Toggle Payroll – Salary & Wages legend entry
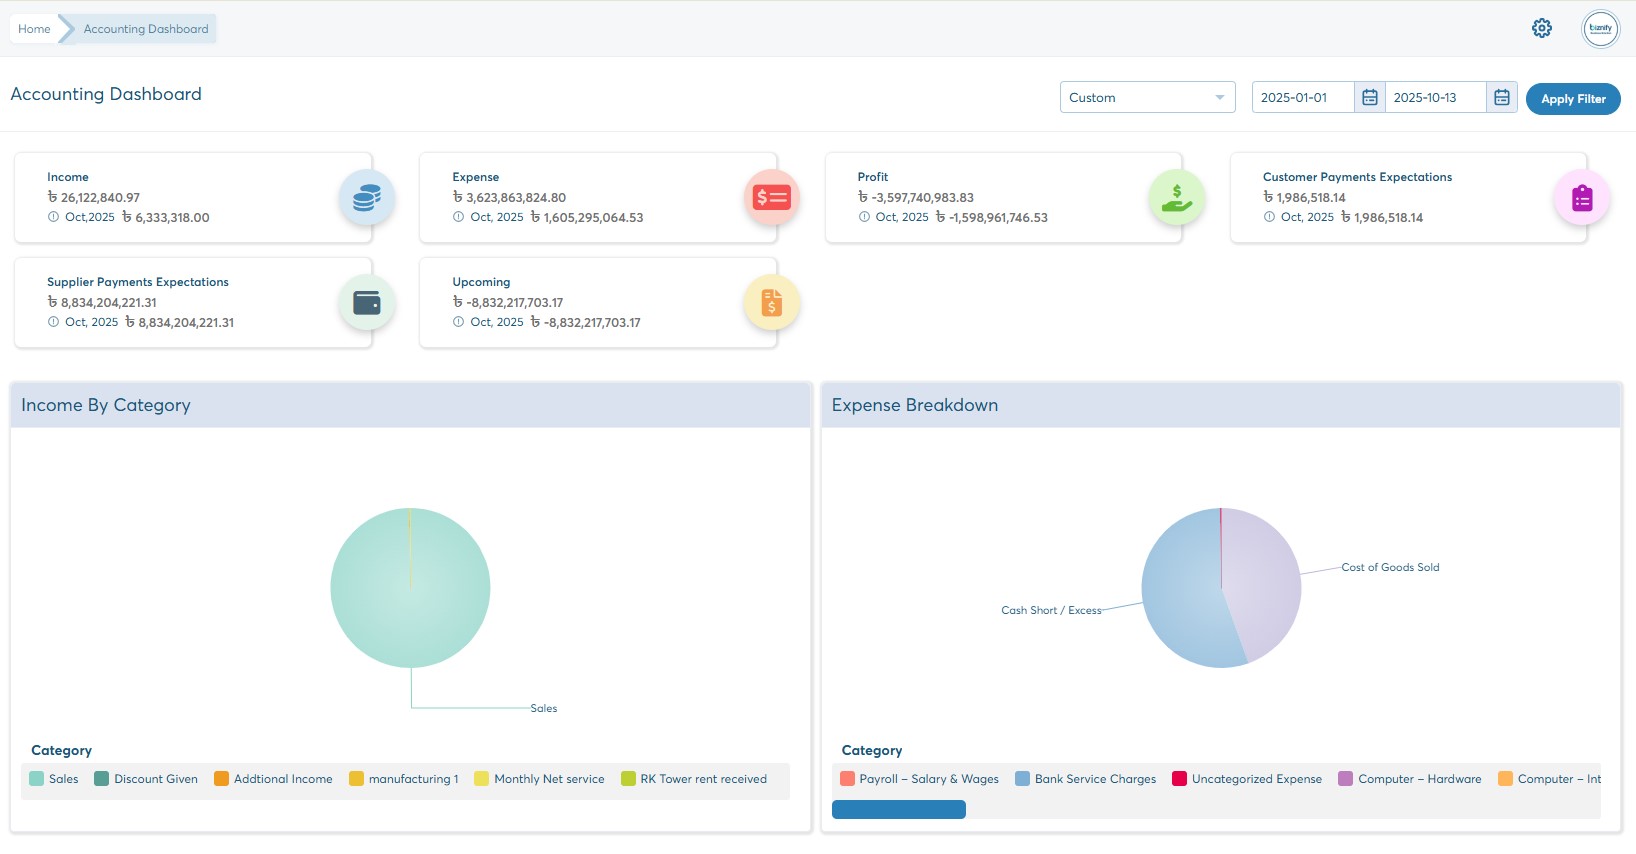This screenshot has width=1636, height=854. click(919, 779)
